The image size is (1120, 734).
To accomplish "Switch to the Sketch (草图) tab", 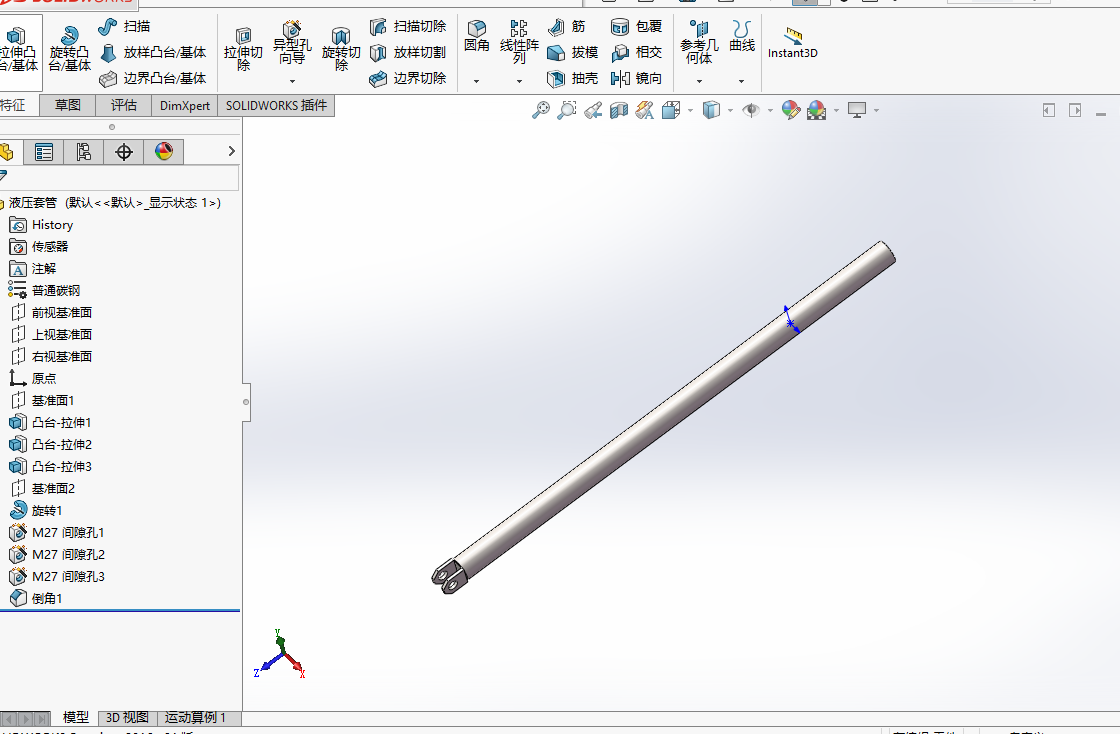I will [x=68, y=105].
